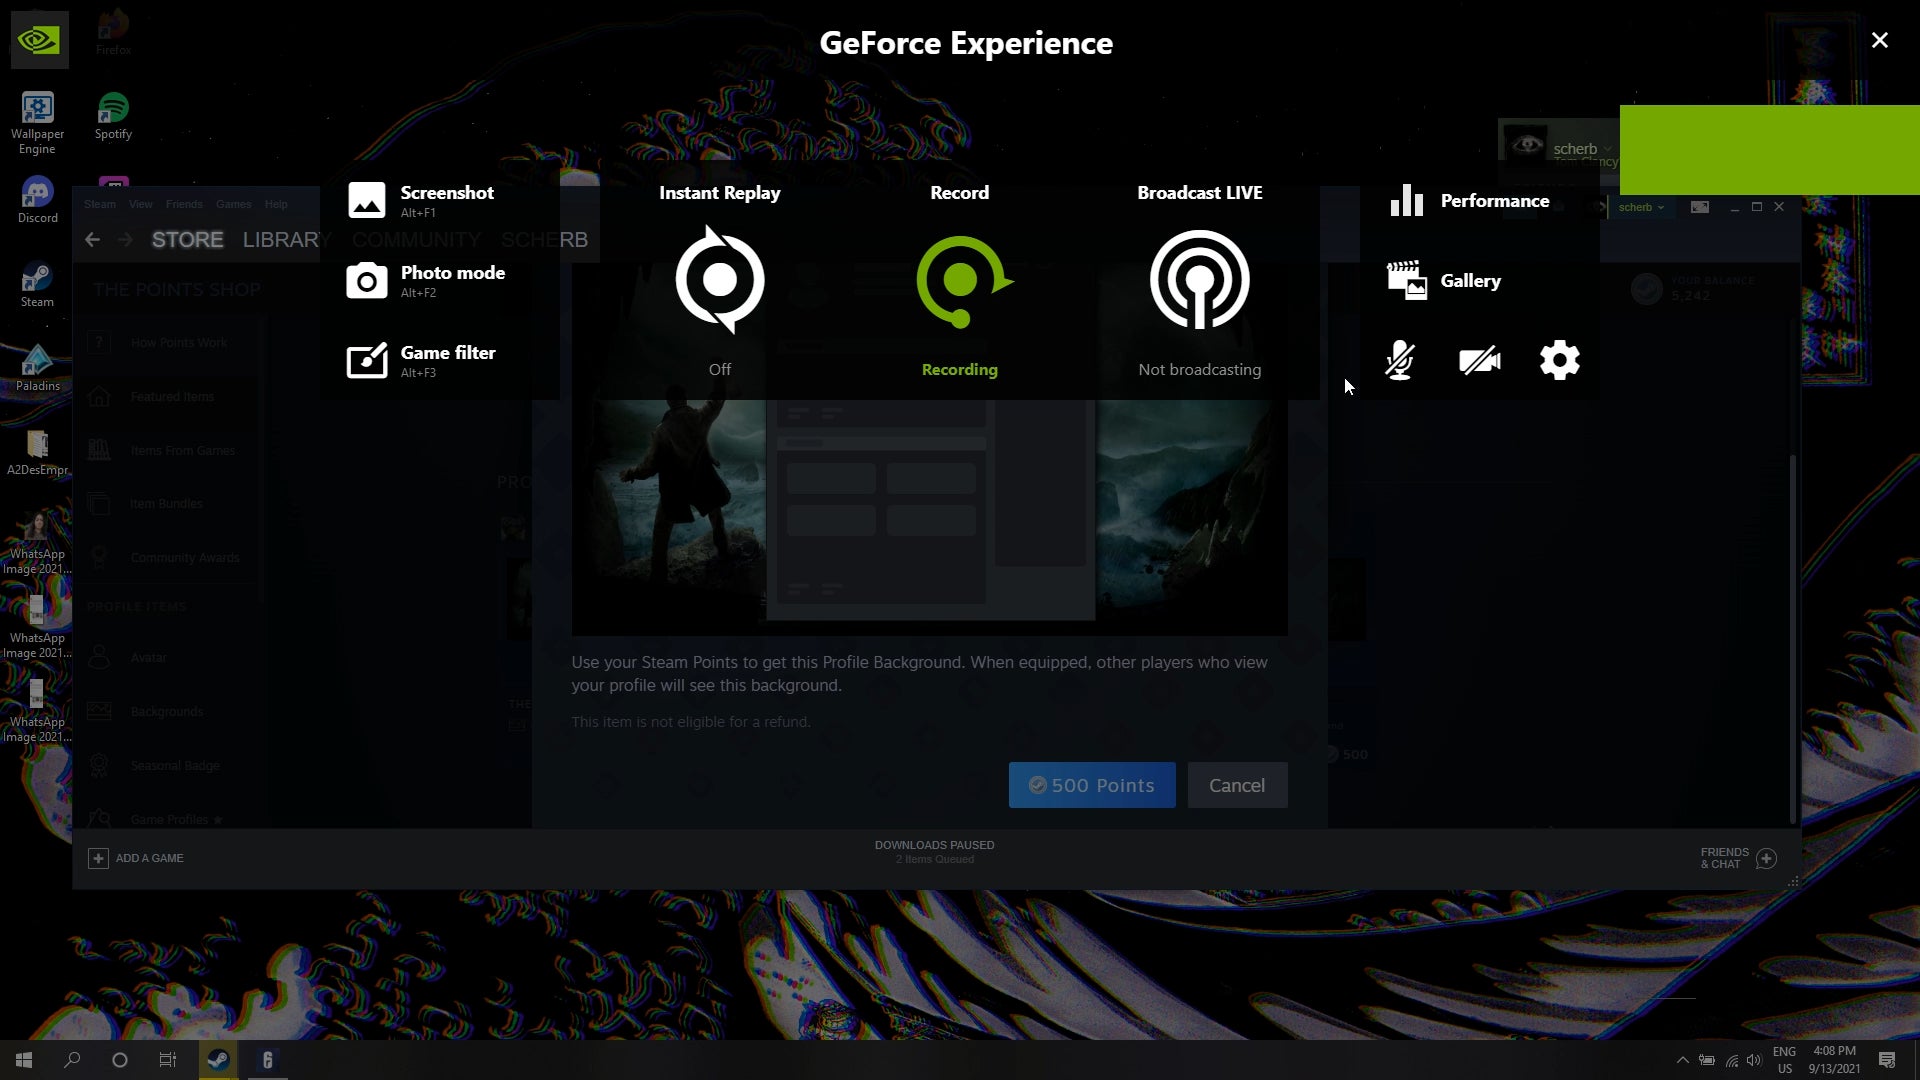This screenshot has height=1080, width=1920.
Task: Open the Firefox desktop shortcut
Action: (113, 32)
